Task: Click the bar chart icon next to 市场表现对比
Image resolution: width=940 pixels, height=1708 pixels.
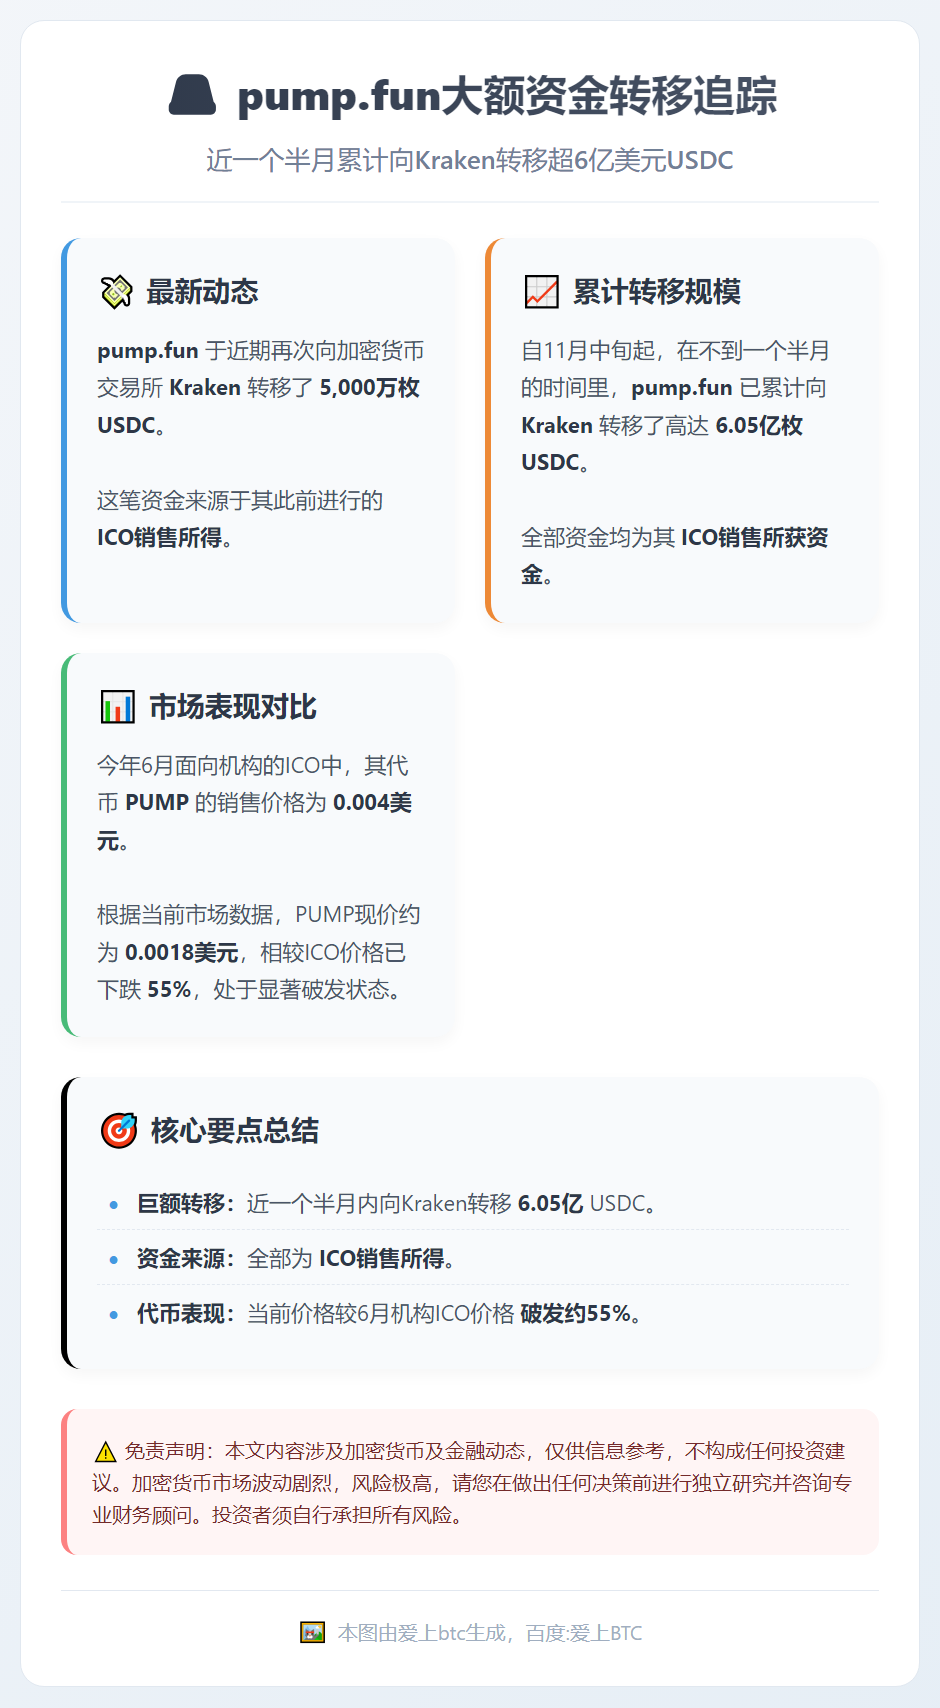Action: [118, 707]
